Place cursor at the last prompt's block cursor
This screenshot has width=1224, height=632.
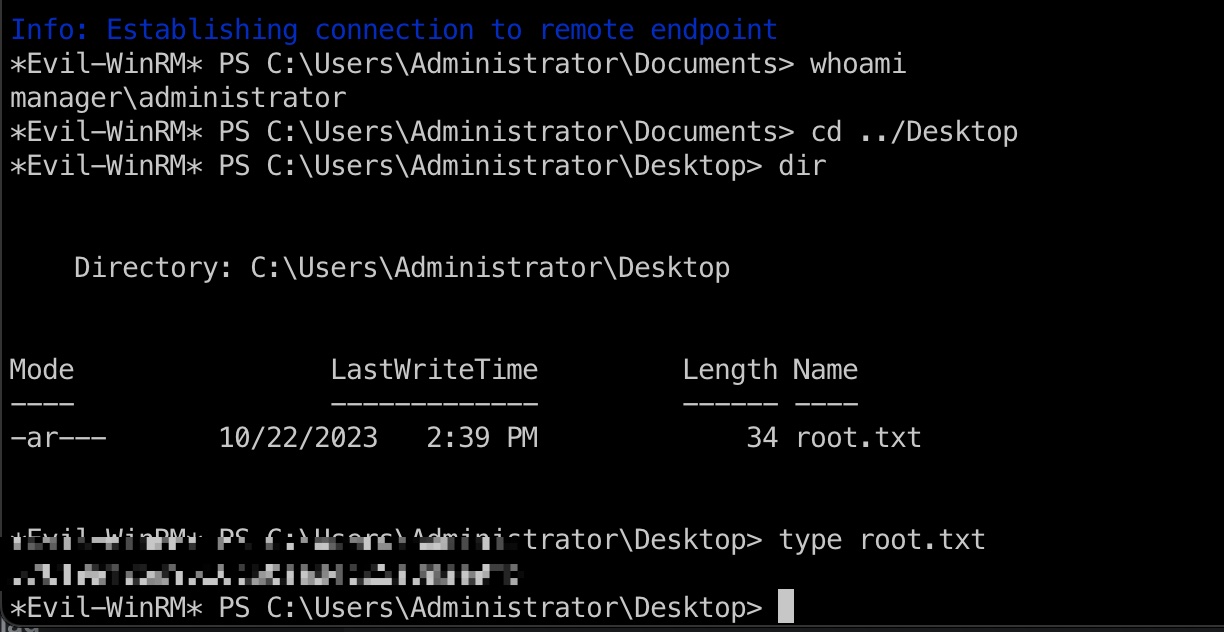(786, 607)
